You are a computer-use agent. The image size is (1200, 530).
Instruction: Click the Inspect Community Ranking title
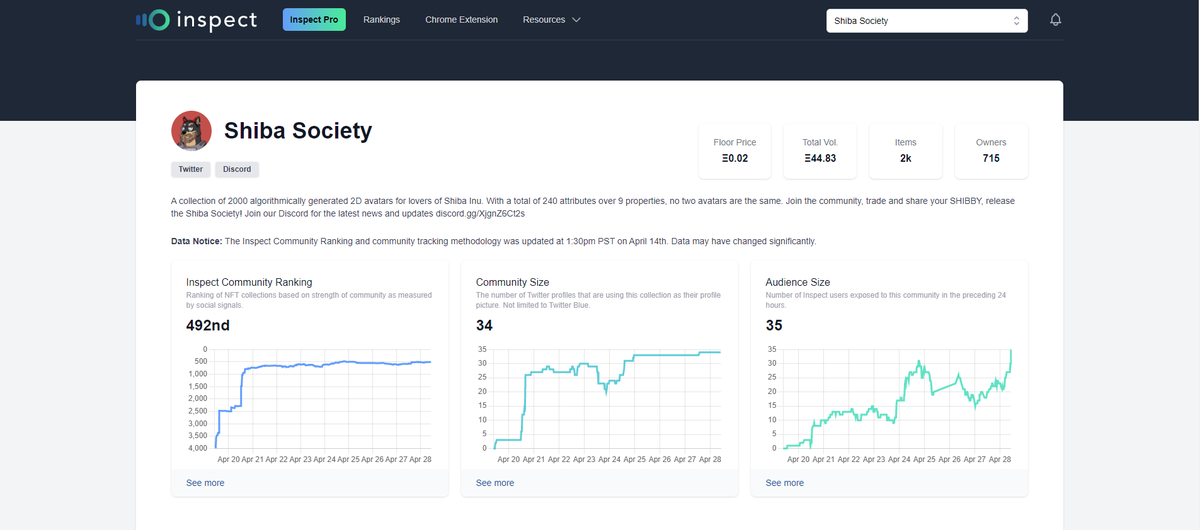(x=249, y=282)
